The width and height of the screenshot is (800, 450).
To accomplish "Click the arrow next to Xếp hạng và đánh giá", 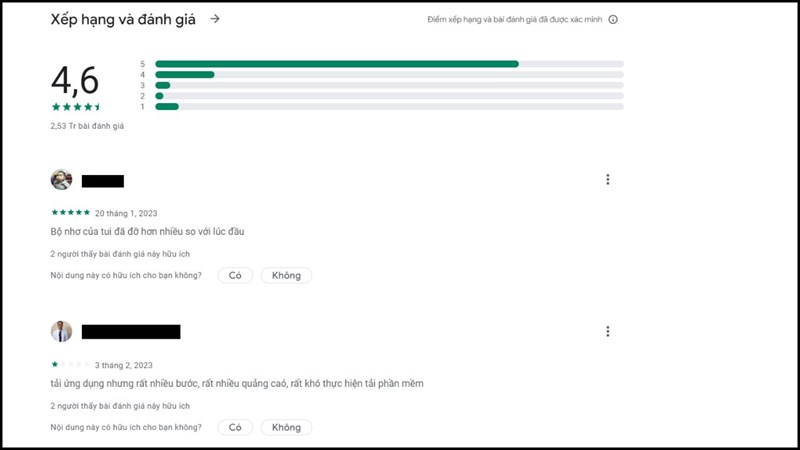I will coord(215,19).
